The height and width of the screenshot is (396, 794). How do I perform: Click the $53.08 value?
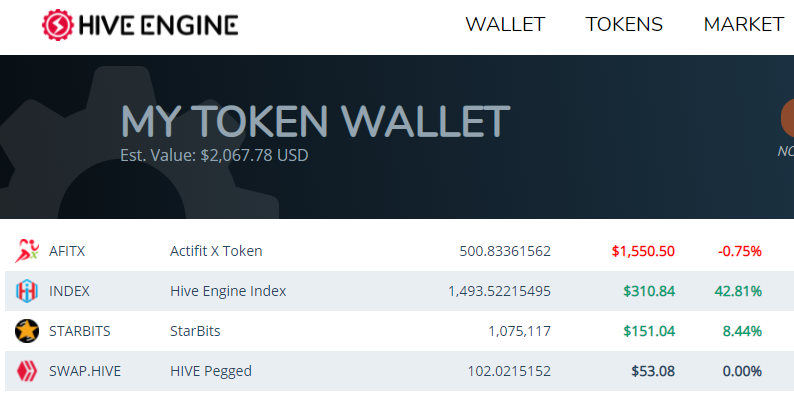click(653, 371)
